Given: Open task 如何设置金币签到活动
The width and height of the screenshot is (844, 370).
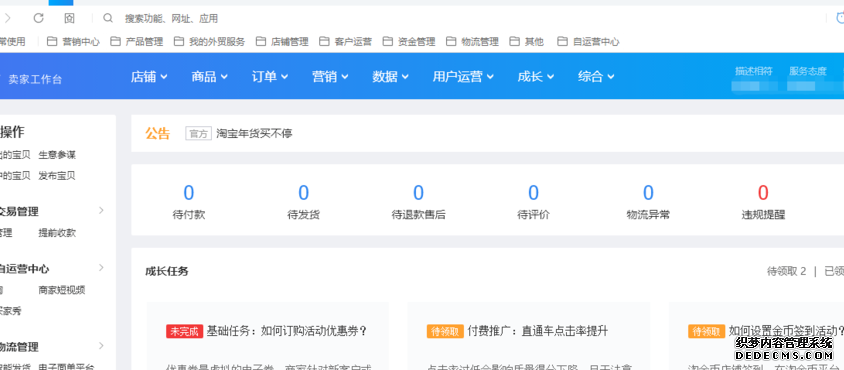Looking at the screenshot, I should coord(786,331).
